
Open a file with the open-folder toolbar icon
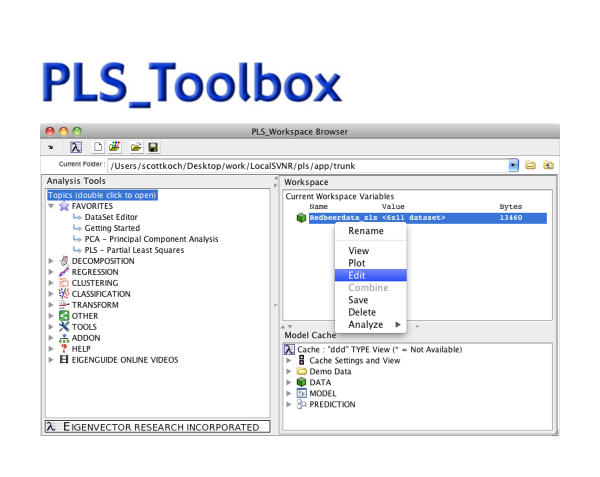point(136,147)
